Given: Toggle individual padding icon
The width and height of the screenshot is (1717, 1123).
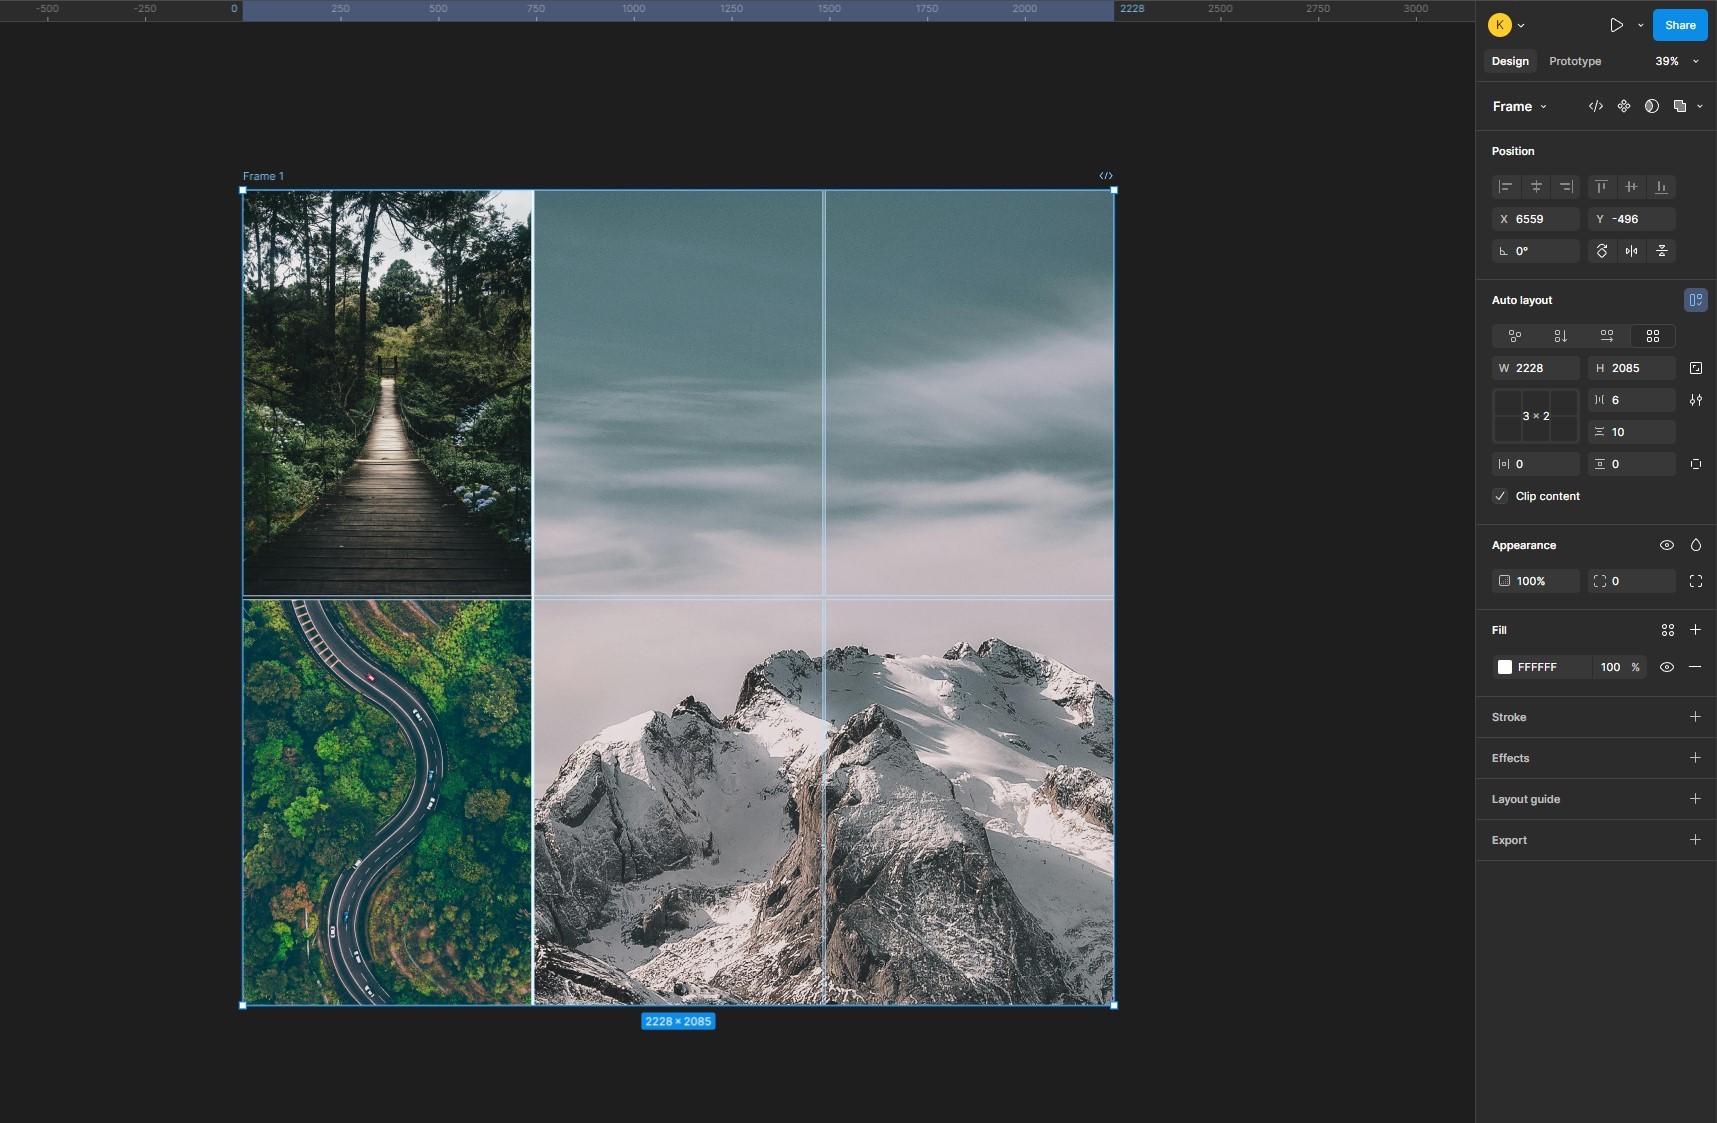Looking at the screenshot, I should coord(1696,464).
